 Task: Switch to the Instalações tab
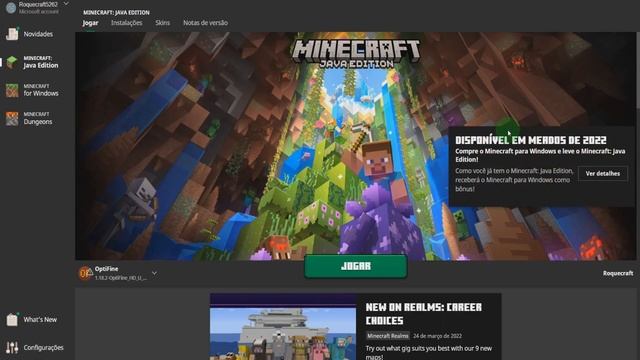click(127, 23)
